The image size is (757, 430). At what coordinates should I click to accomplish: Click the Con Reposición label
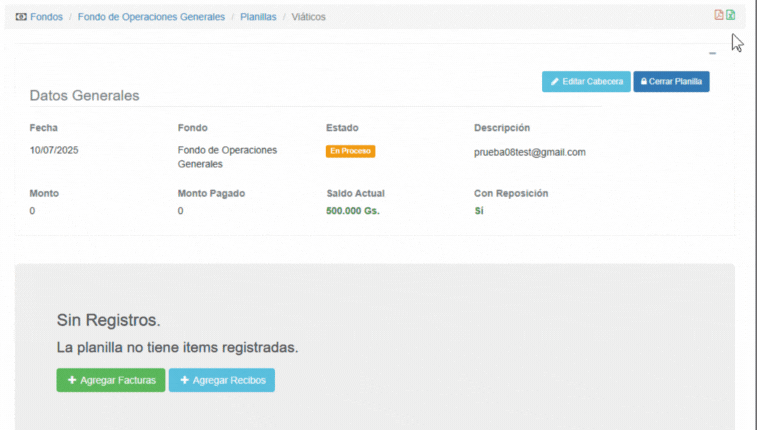click(511, 194)
